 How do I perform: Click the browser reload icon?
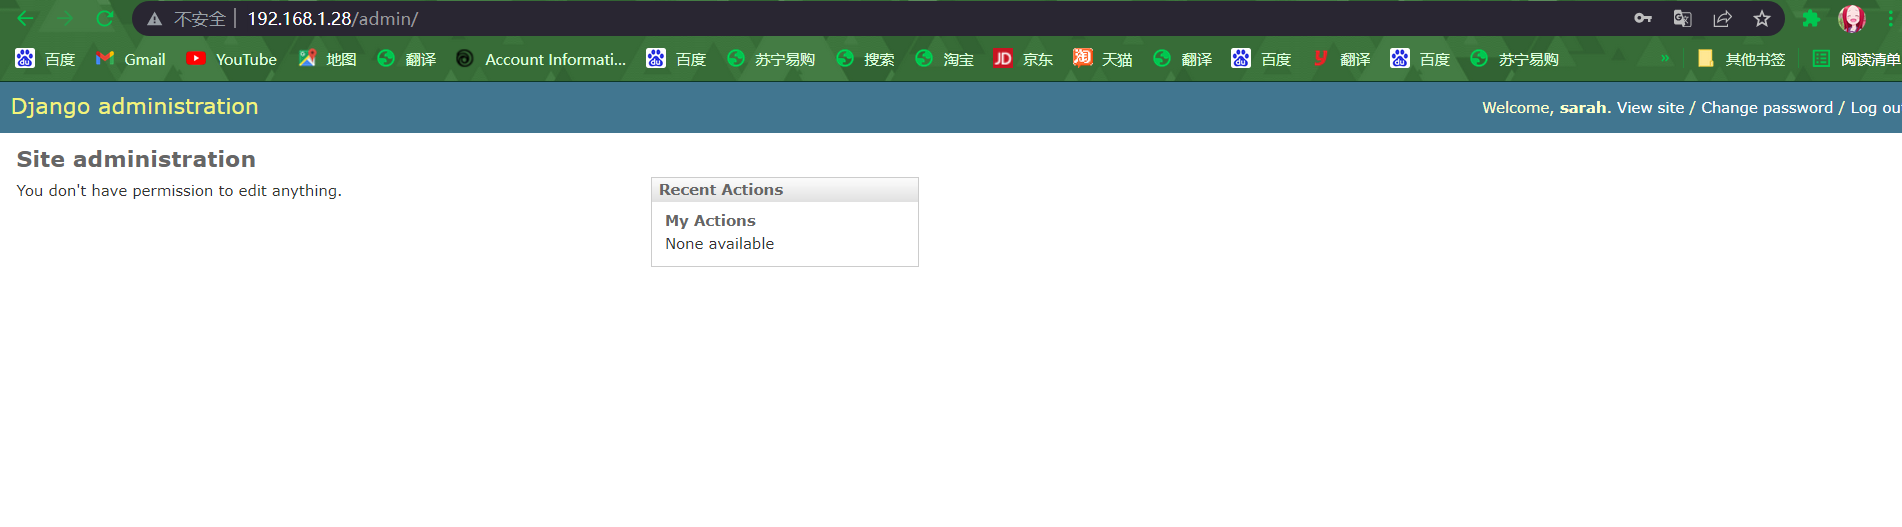pyautogui.click(x=104, y=18)
